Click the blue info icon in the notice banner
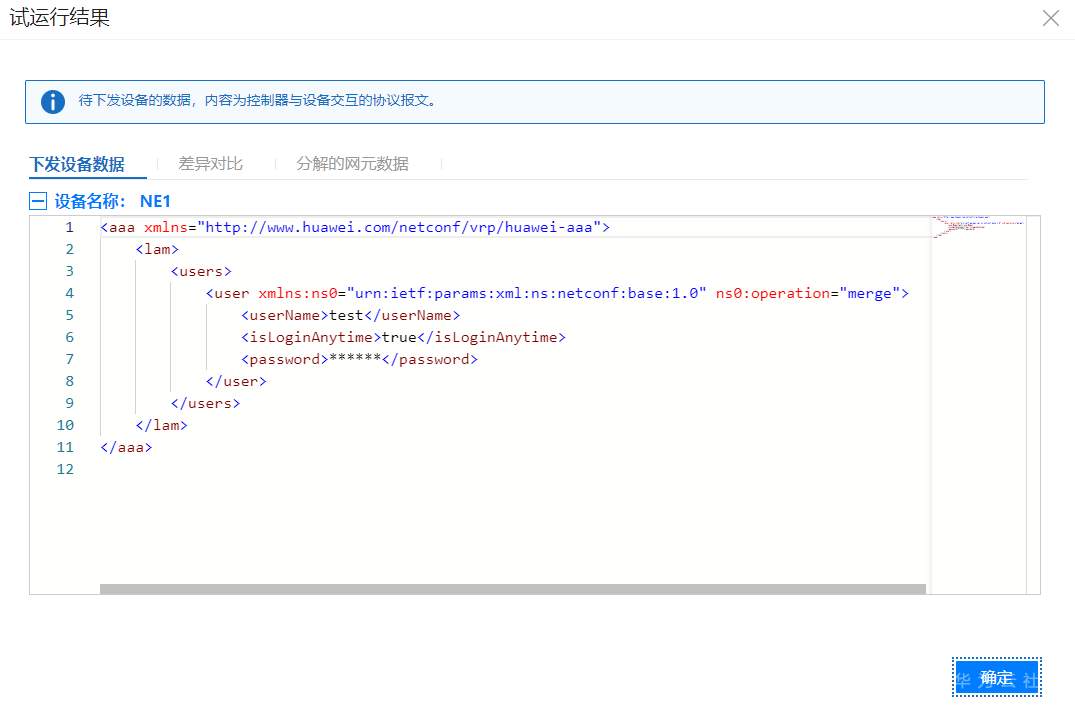This screenshot has height=706, width=1075. tap(53, 101)
